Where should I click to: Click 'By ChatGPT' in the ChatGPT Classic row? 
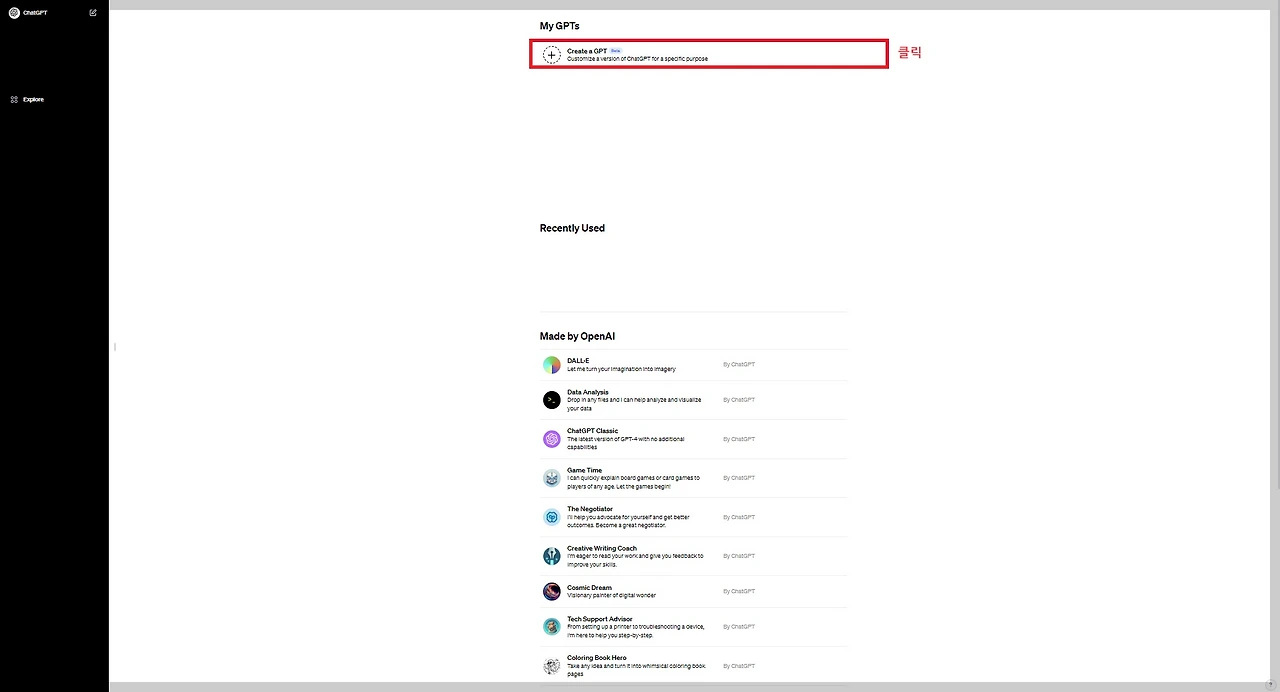pos(739,439)
